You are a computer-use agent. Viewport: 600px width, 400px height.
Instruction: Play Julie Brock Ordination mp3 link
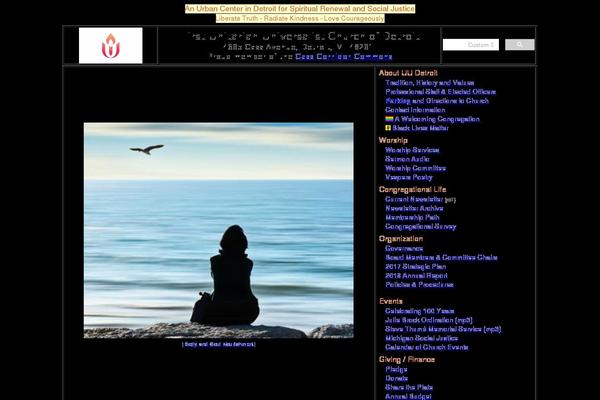pyautogui.click(x=429, y=320)
